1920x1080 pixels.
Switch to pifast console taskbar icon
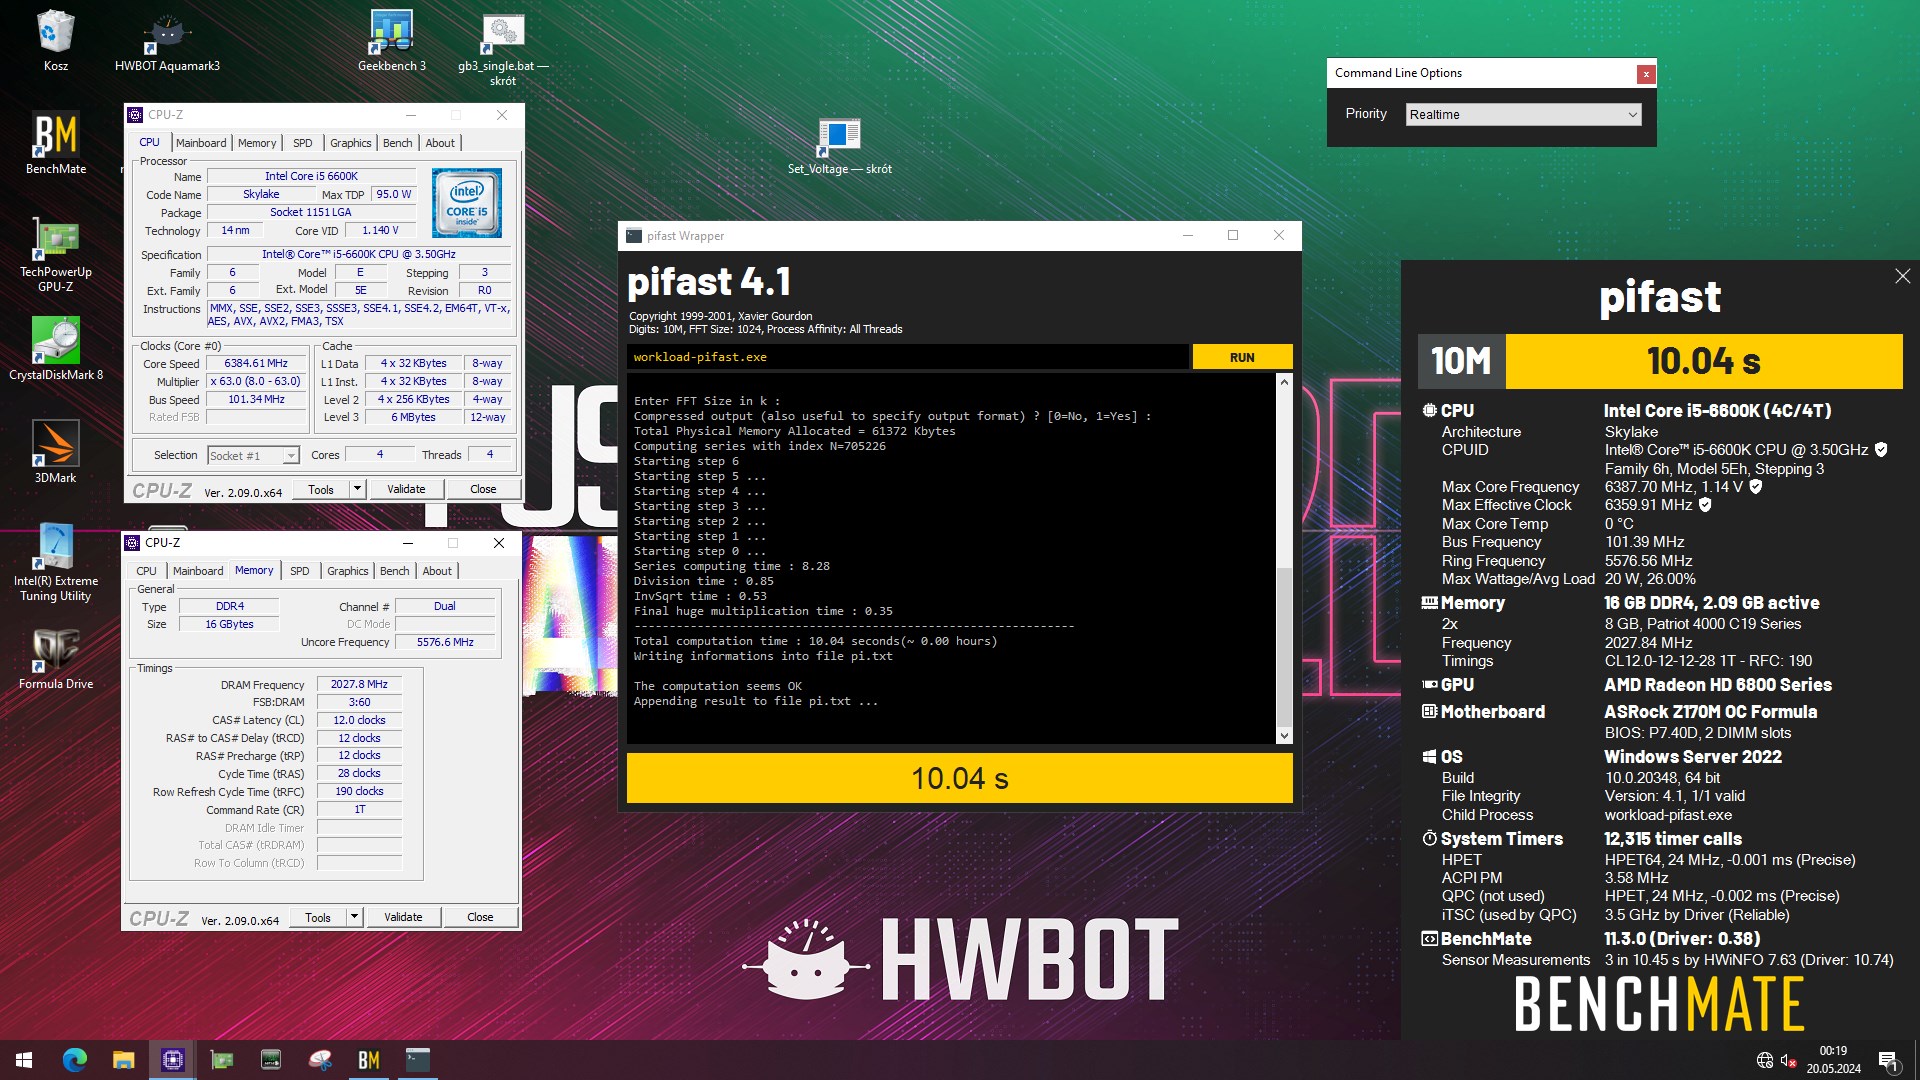coord(418,1060)
